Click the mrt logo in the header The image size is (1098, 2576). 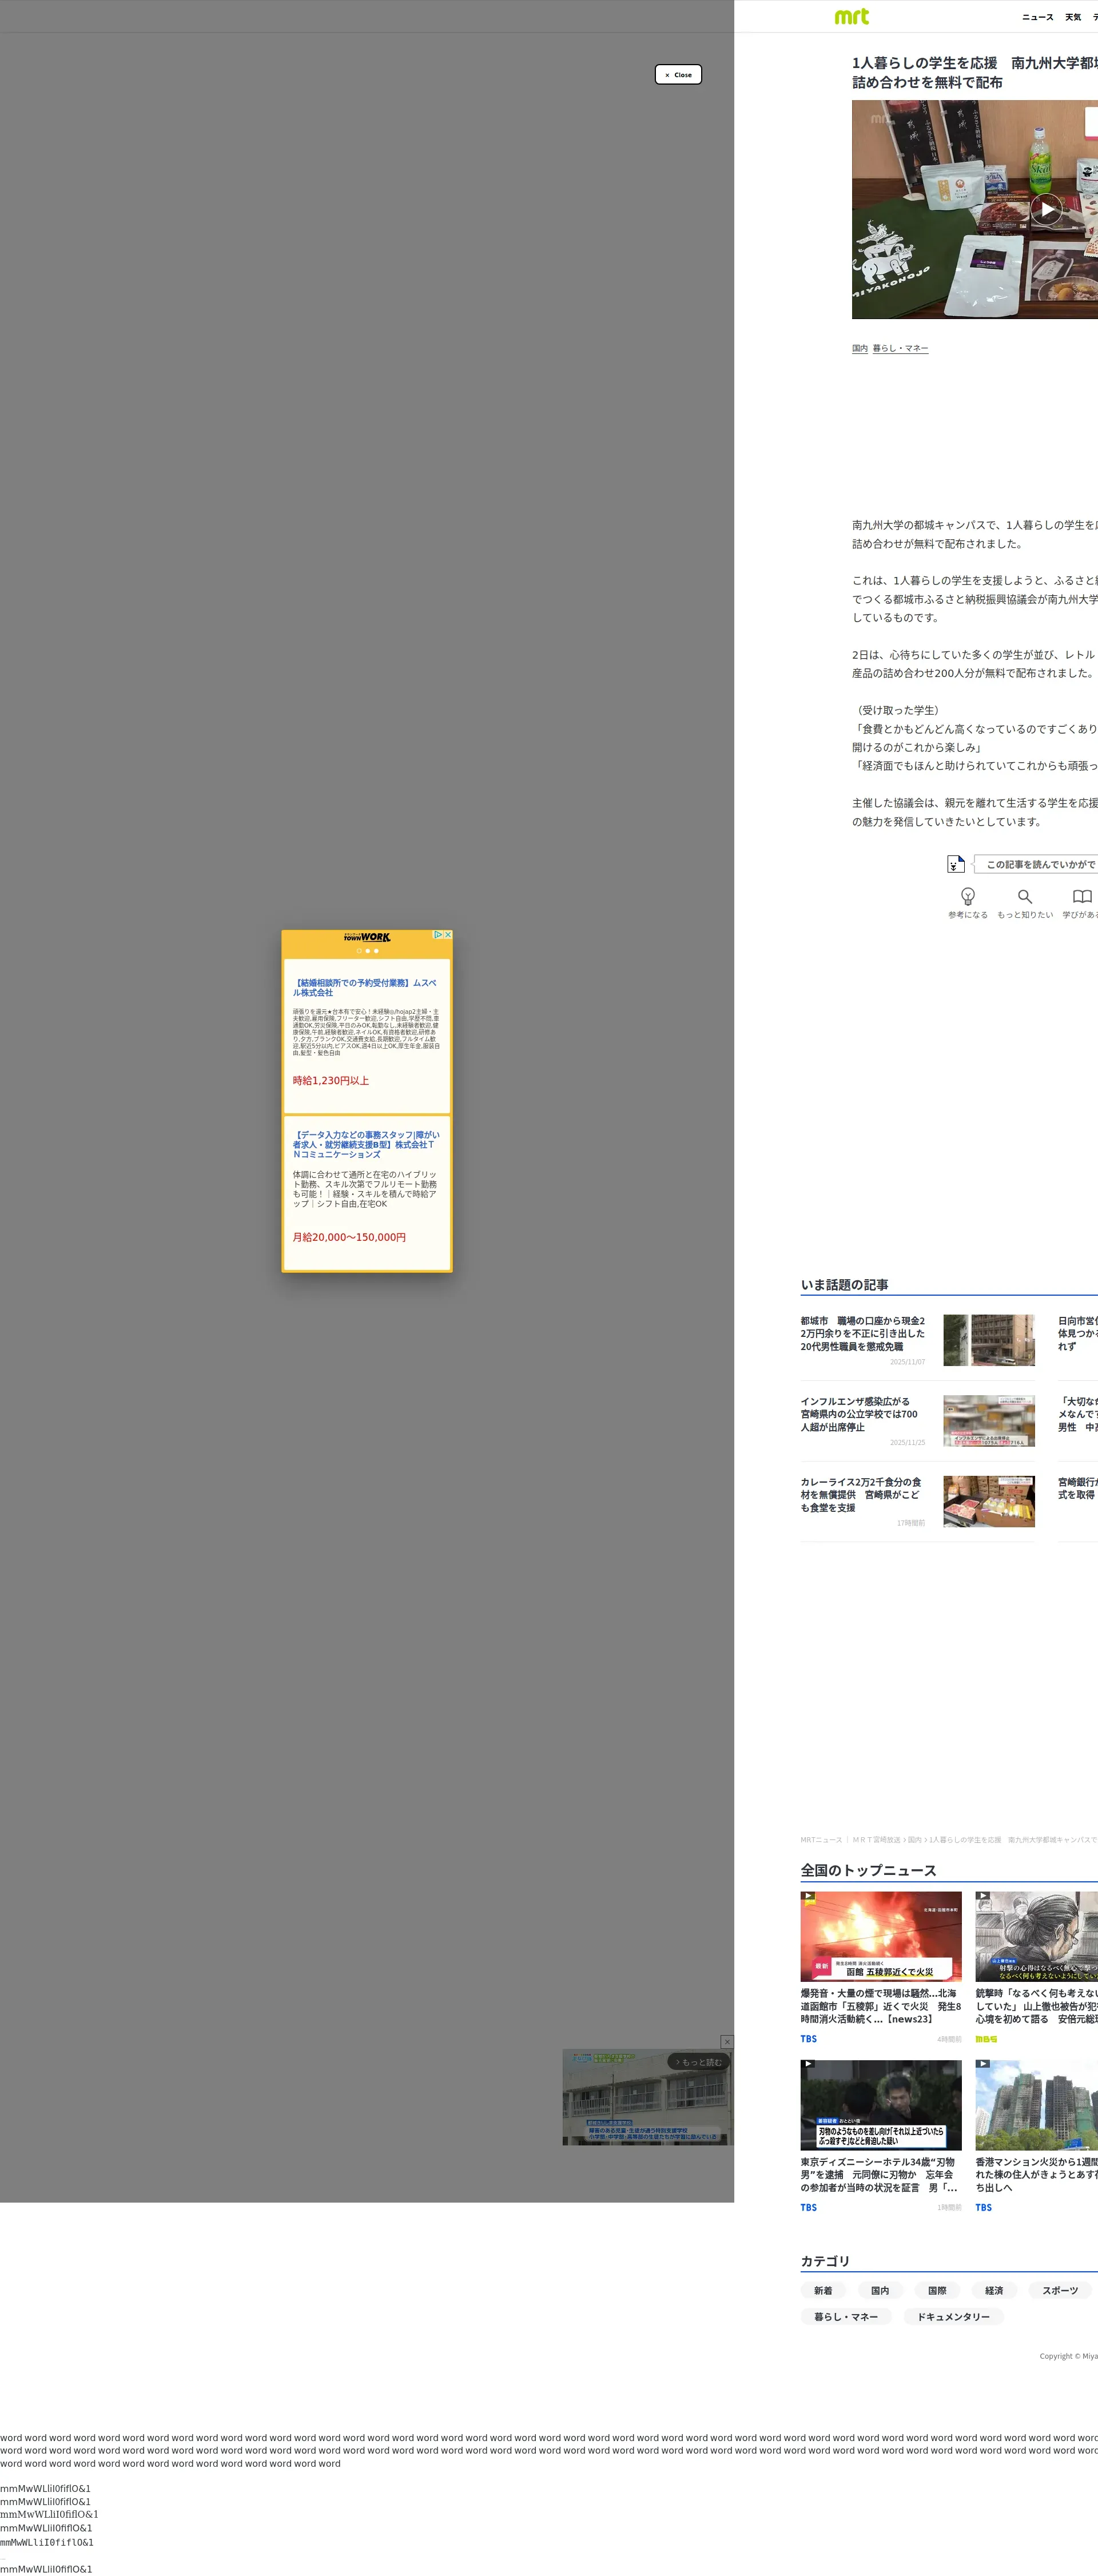click(851, 16)
